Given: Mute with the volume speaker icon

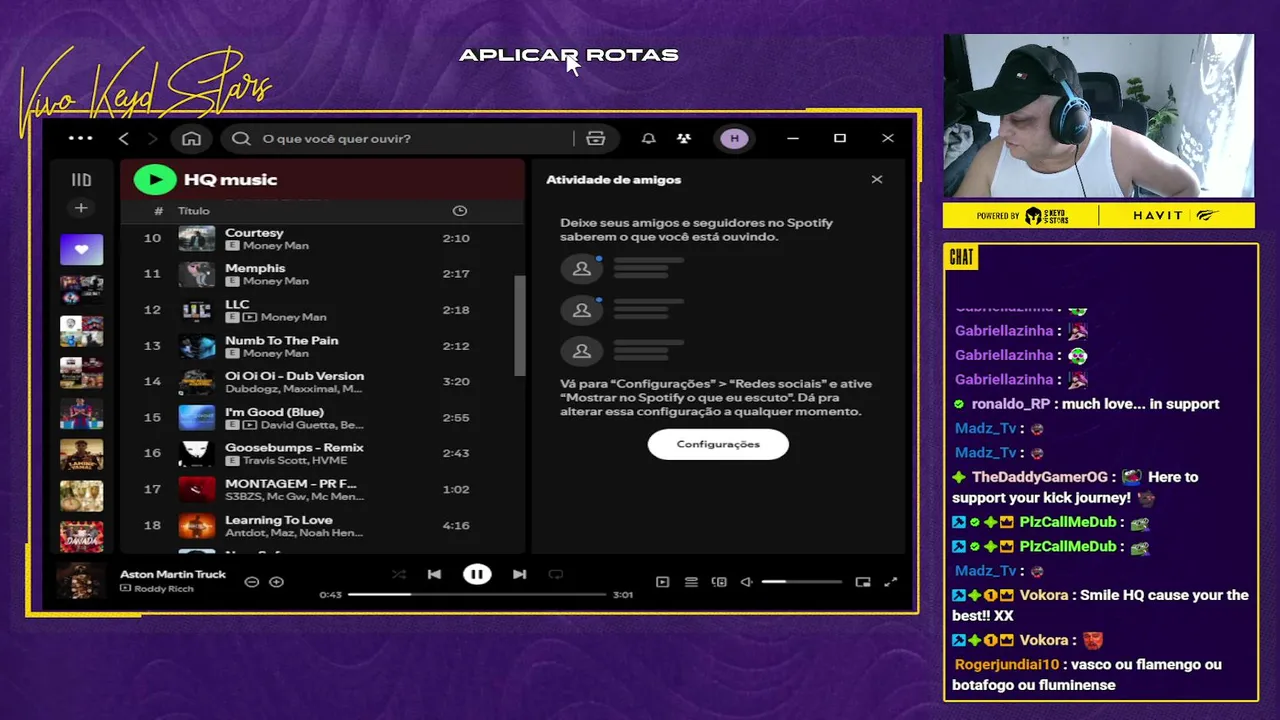Looking at the screenshot, I should pyautogui.click(x=746, y=582).
